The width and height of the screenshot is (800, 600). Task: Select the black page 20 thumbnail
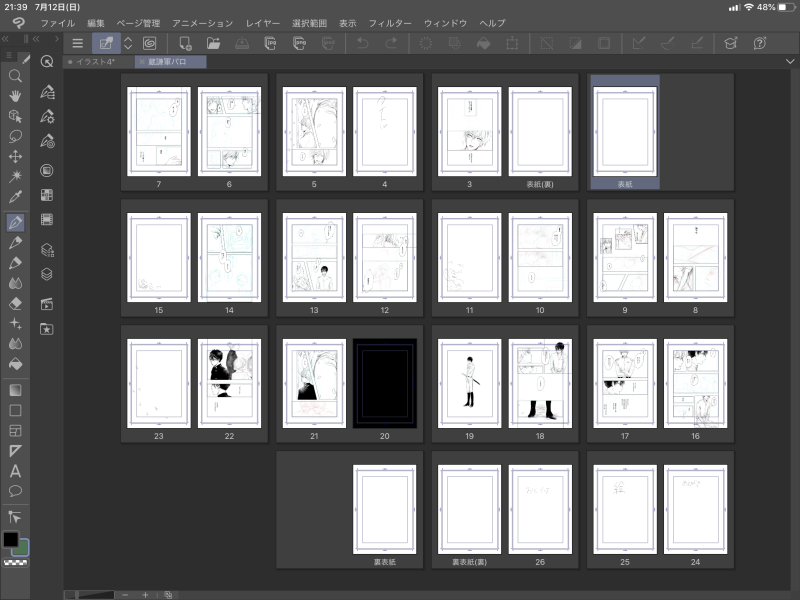point(384,384)
